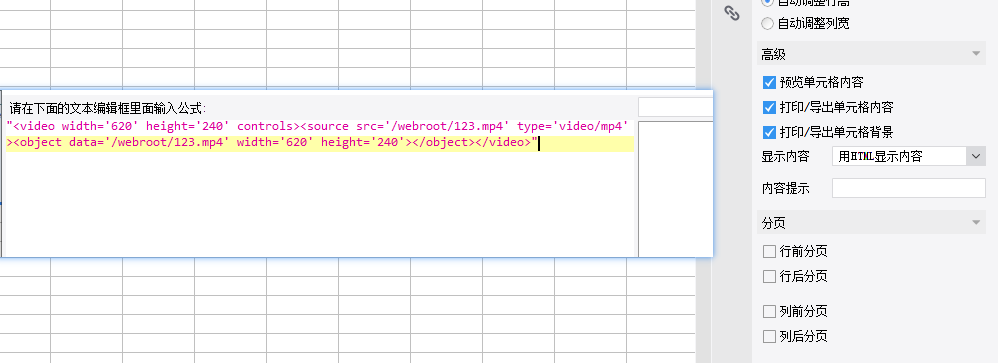Click the hyperlink chain icon
The width and height of the screenshot is (998, 363).
tap(732, 13)
